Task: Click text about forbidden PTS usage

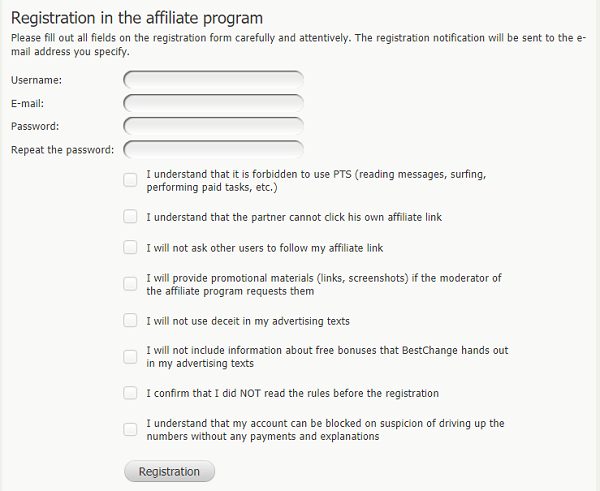Action: click(x=316, y=181)
